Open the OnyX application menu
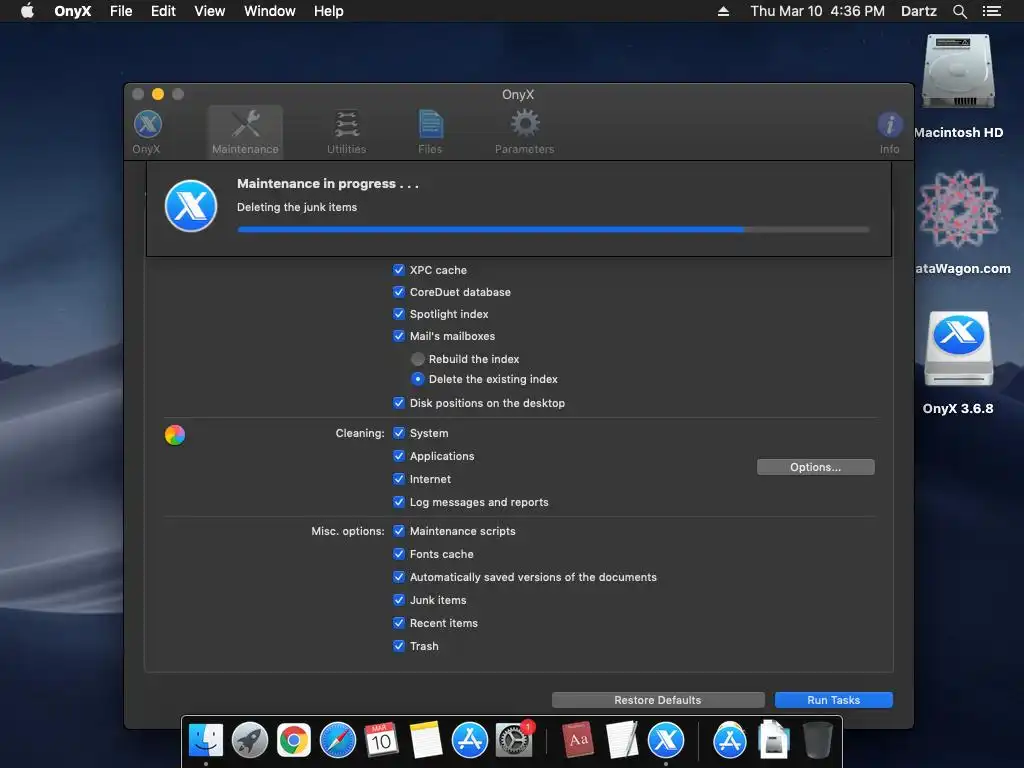The width and height of the screenshot is (1024, 768). pyautogui.click(x=72, y=11)
